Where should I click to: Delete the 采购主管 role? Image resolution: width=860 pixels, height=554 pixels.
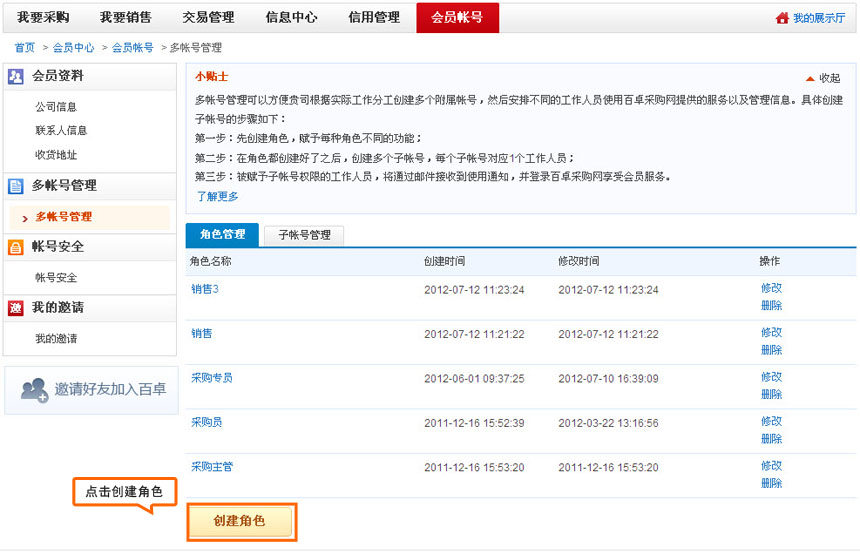771,483
